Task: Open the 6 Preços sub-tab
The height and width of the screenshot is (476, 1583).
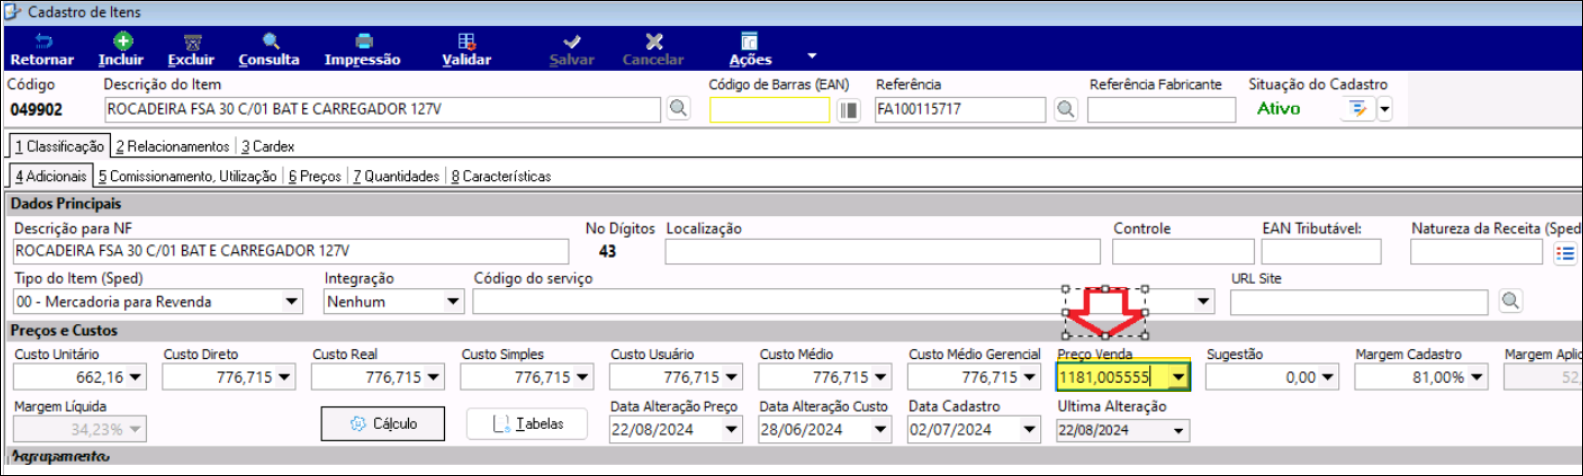Action: pyautogui.click(x=314, y=176)
